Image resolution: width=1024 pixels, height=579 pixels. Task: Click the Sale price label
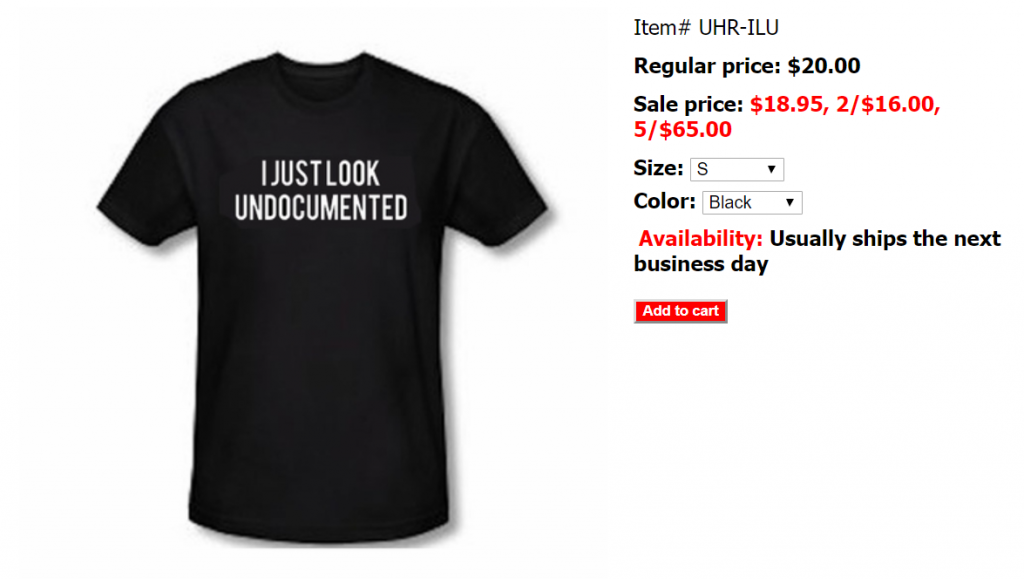point(688,104)
